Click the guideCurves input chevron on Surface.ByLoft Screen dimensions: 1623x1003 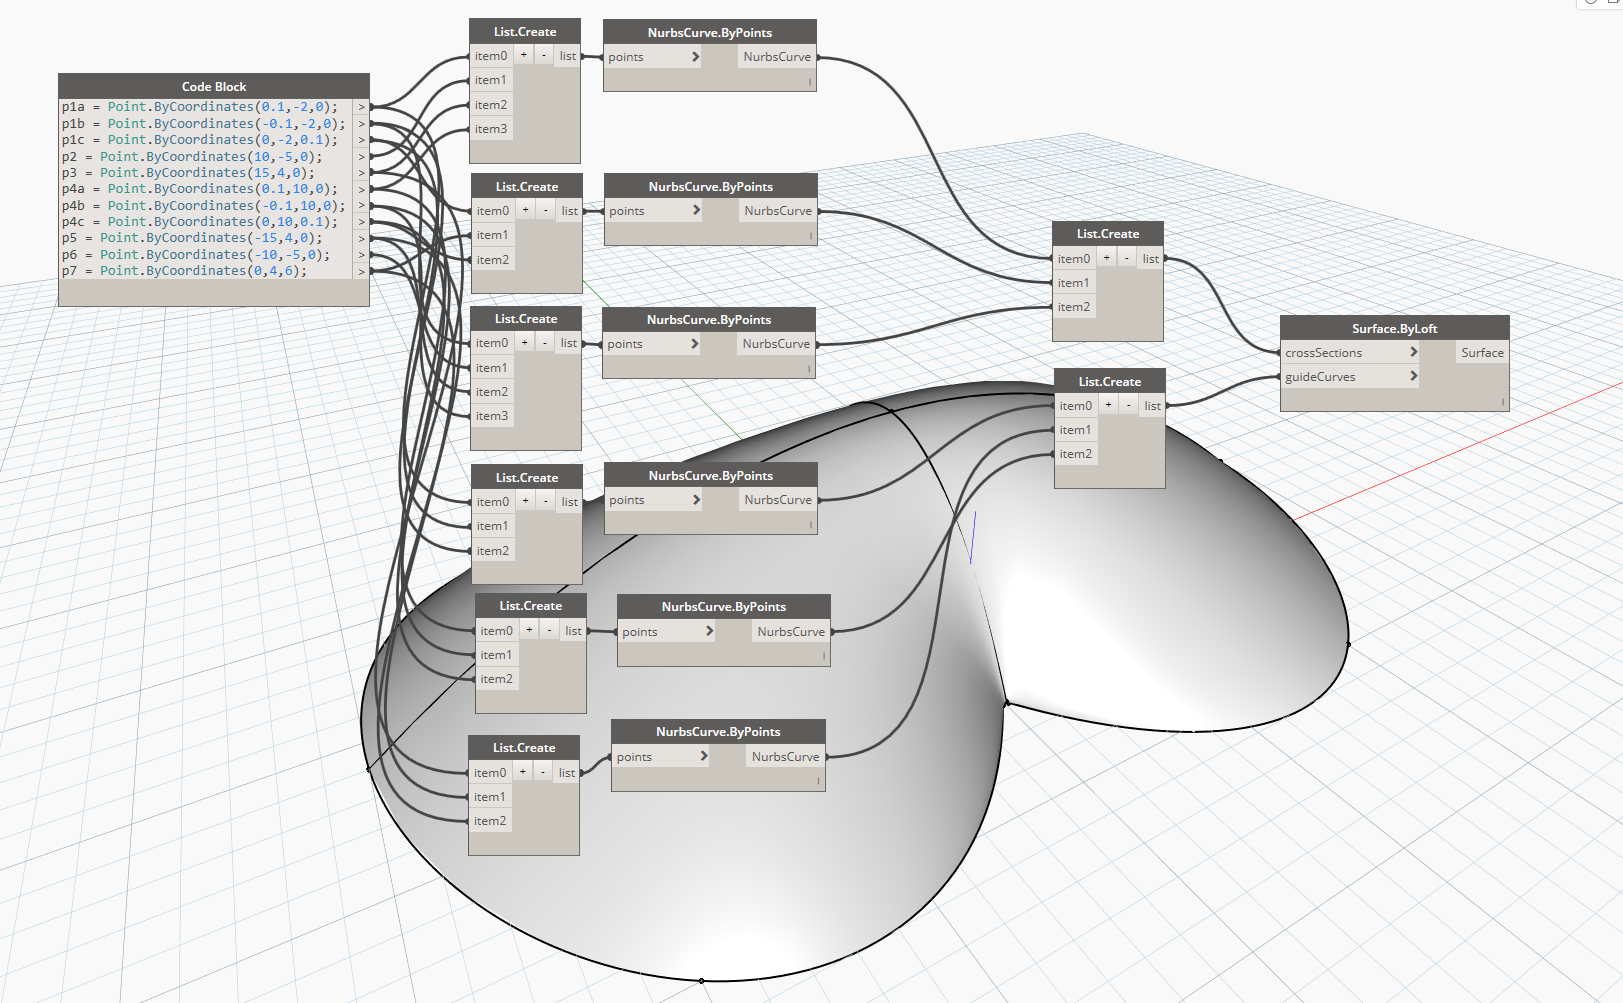click(x=1413, y=376)
